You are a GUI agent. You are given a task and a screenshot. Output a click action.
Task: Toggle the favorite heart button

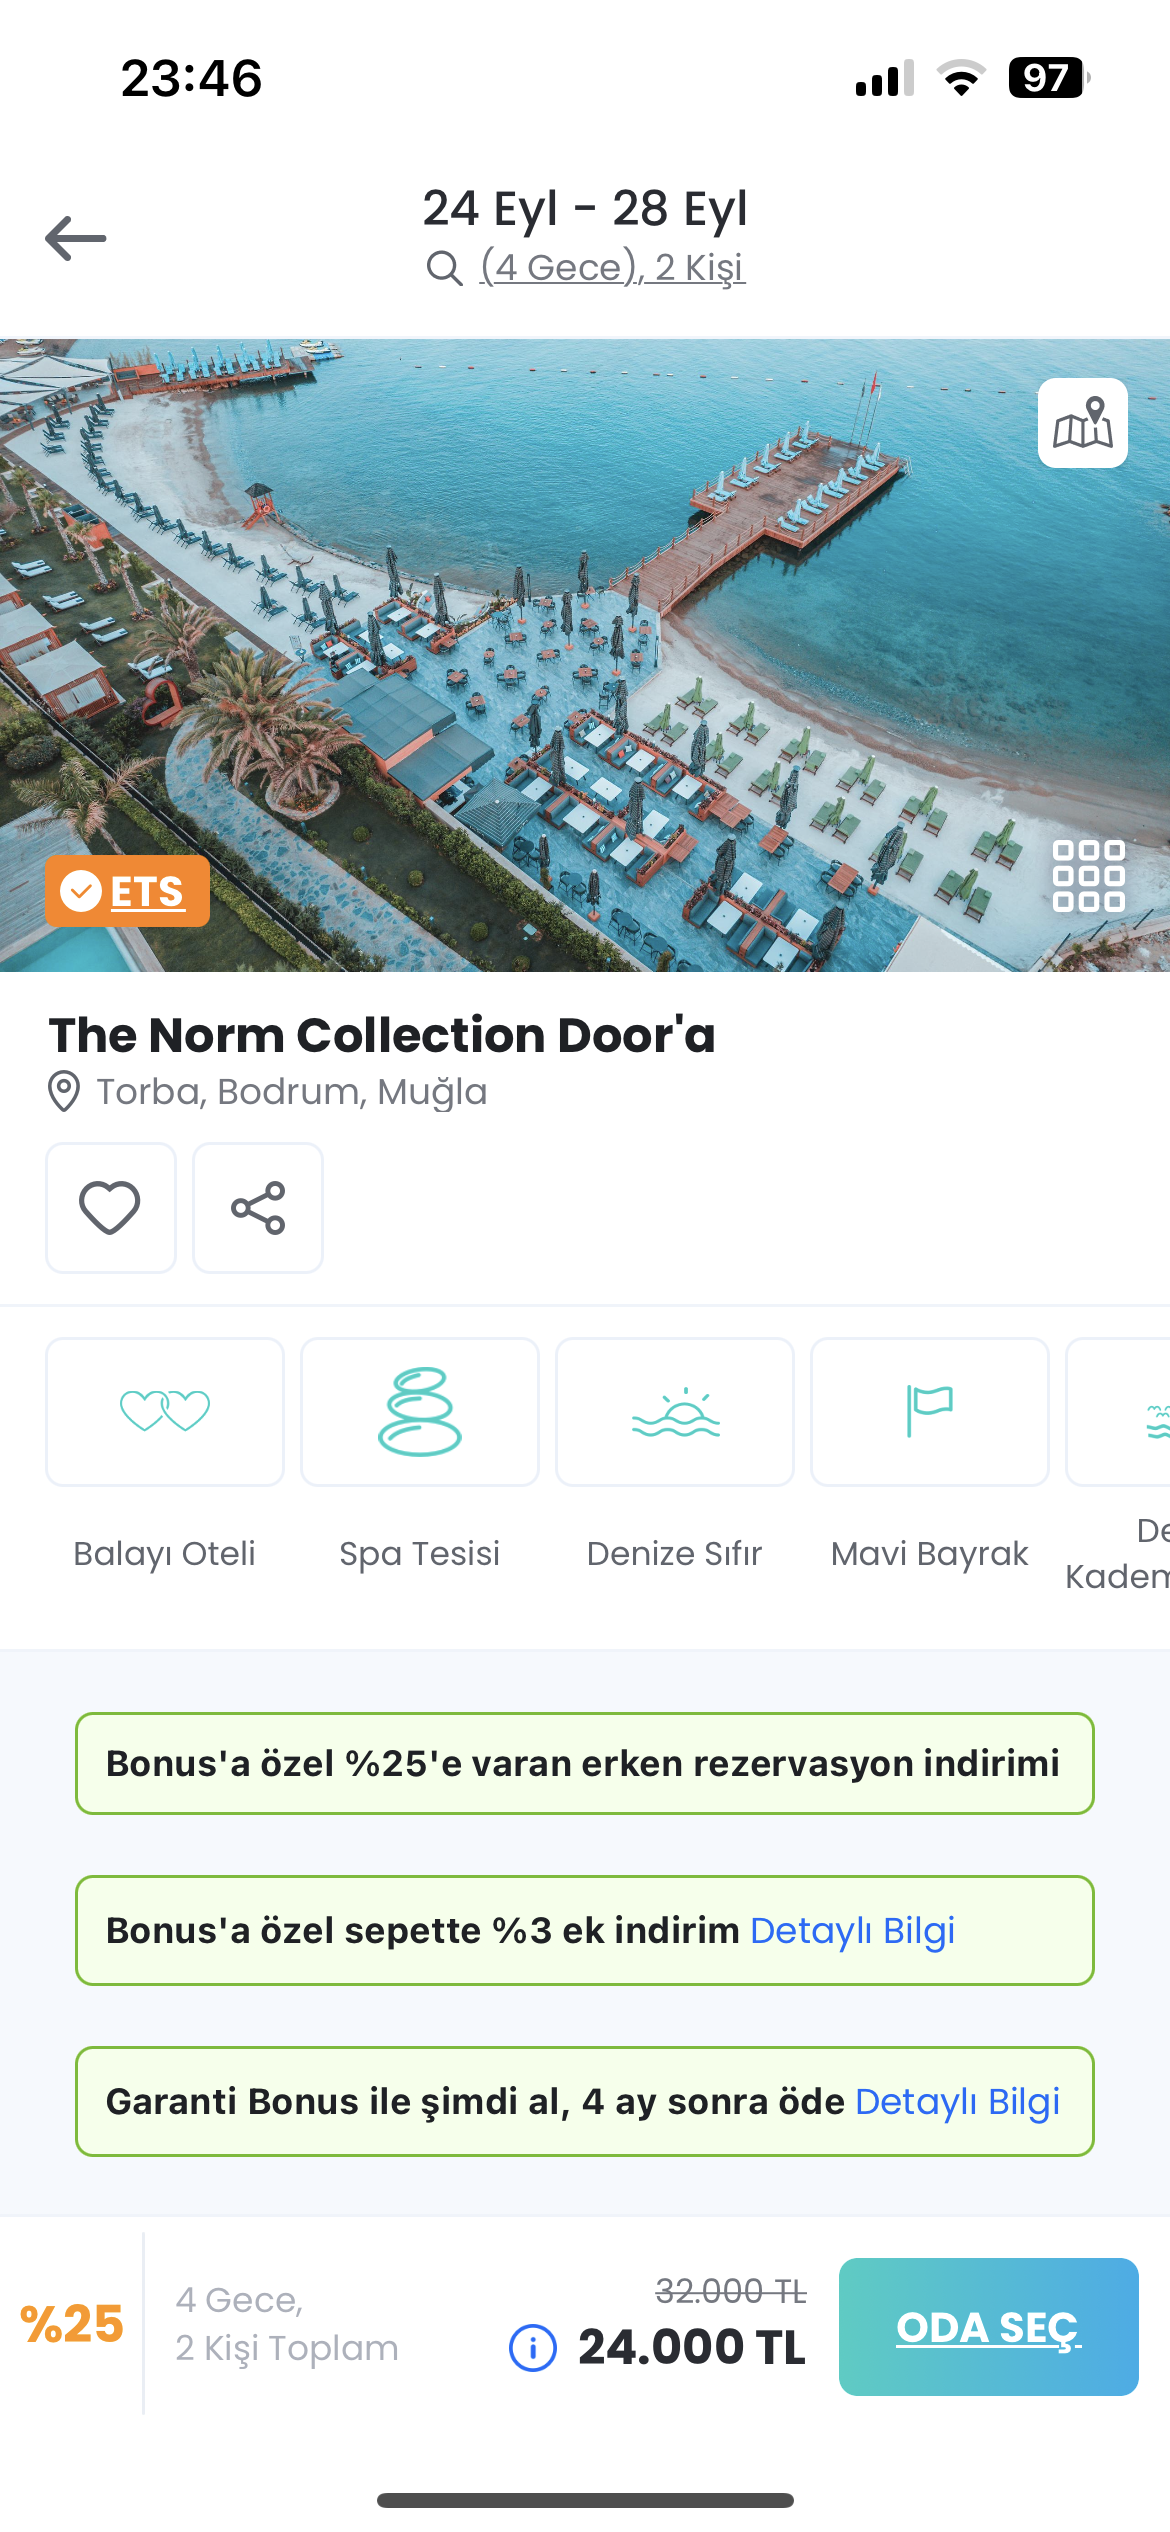click(111, 1208)
